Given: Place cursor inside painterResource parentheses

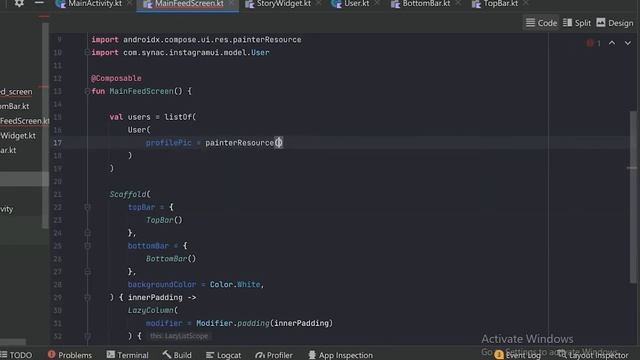Looking at the screenshot, I should coord(278,142).
